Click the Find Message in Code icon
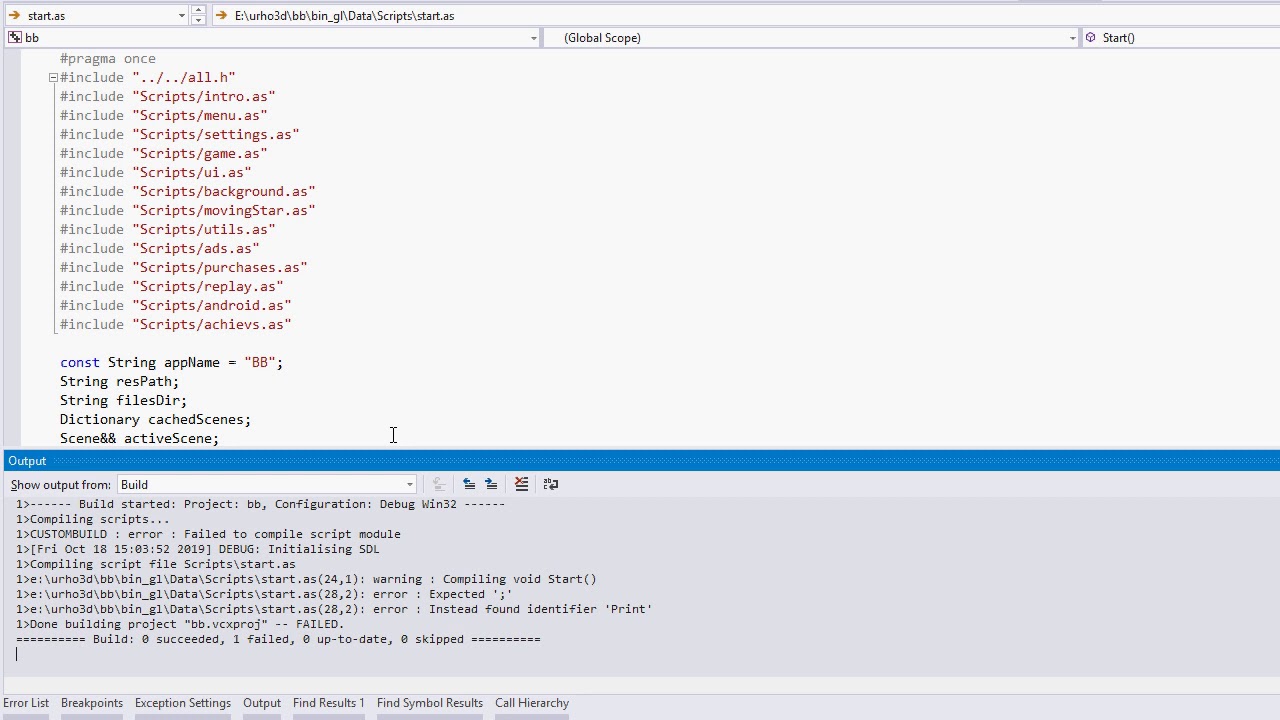The height and width of the screenshot is (720, 1280). tap(438, 484)
